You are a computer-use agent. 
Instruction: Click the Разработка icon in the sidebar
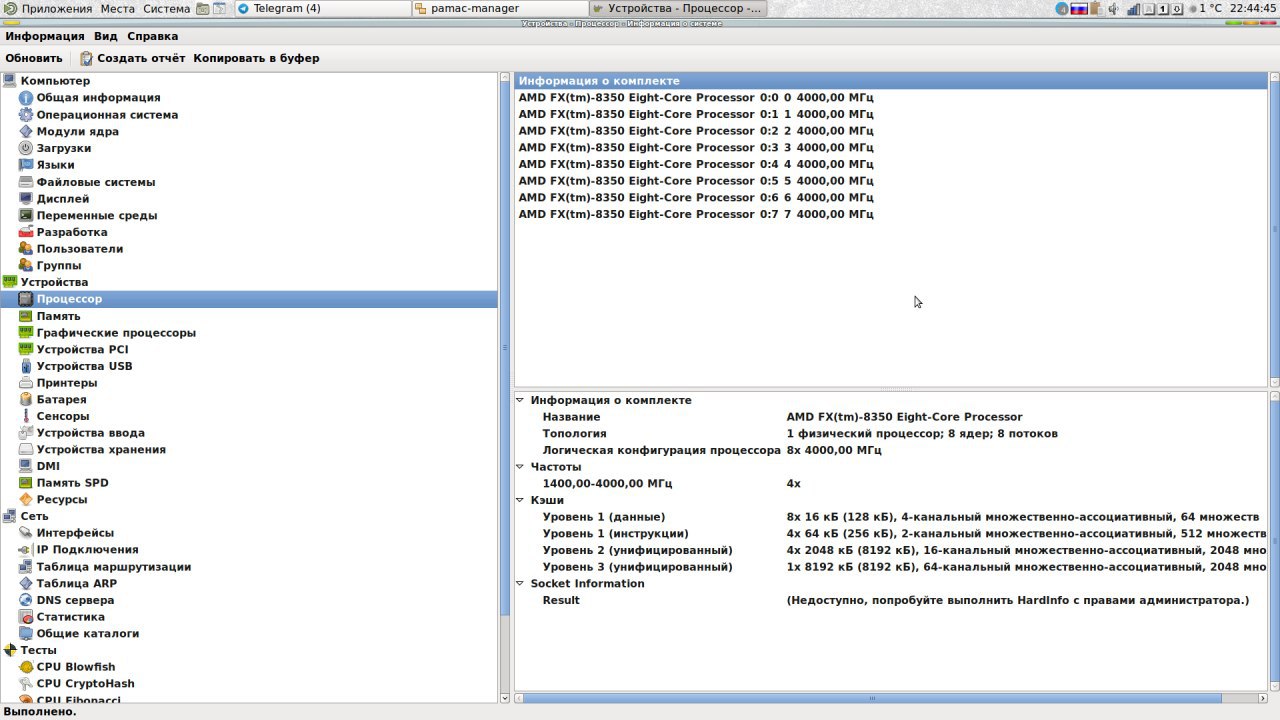(26, 232)
